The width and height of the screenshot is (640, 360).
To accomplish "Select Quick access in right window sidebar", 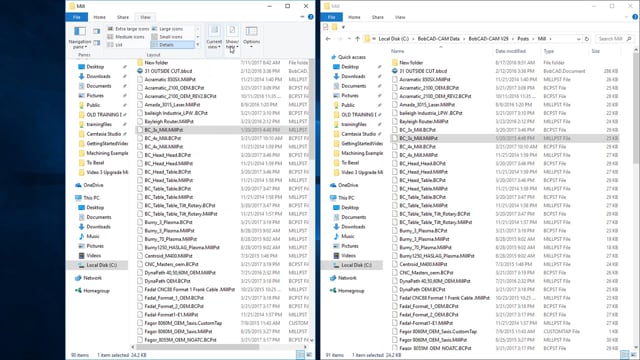I will (x=351, y=57).
